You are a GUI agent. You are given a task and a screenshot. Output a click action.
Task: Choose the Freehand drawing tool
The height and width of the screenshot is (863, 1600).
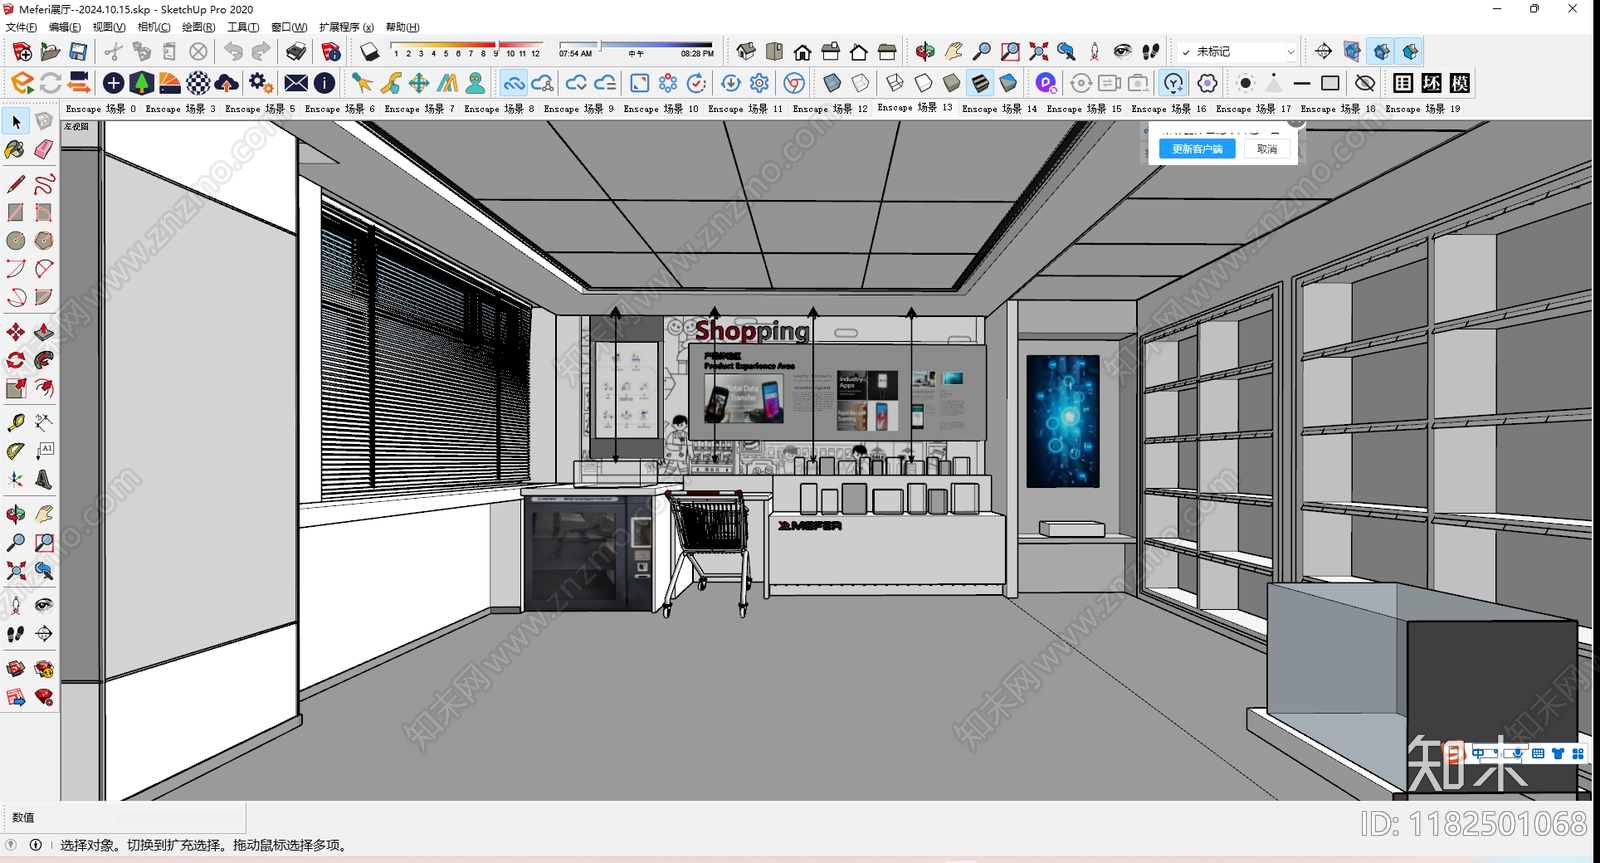(x=44, y=184)
